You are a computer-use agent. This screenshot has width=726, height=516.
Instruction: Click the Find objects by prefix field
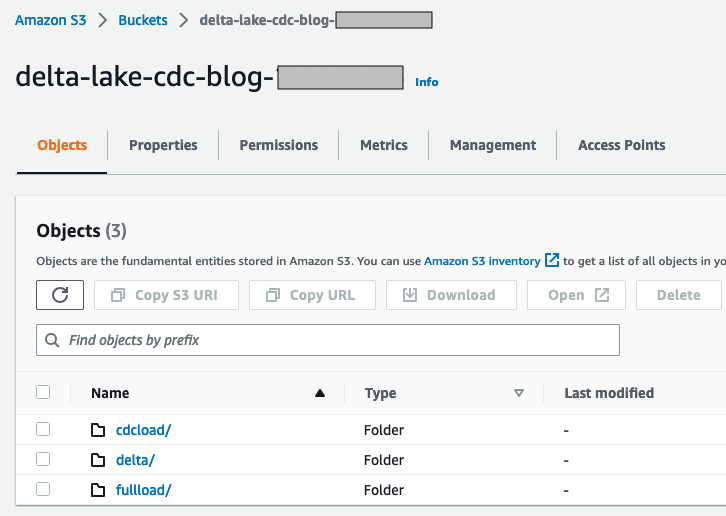340,341
